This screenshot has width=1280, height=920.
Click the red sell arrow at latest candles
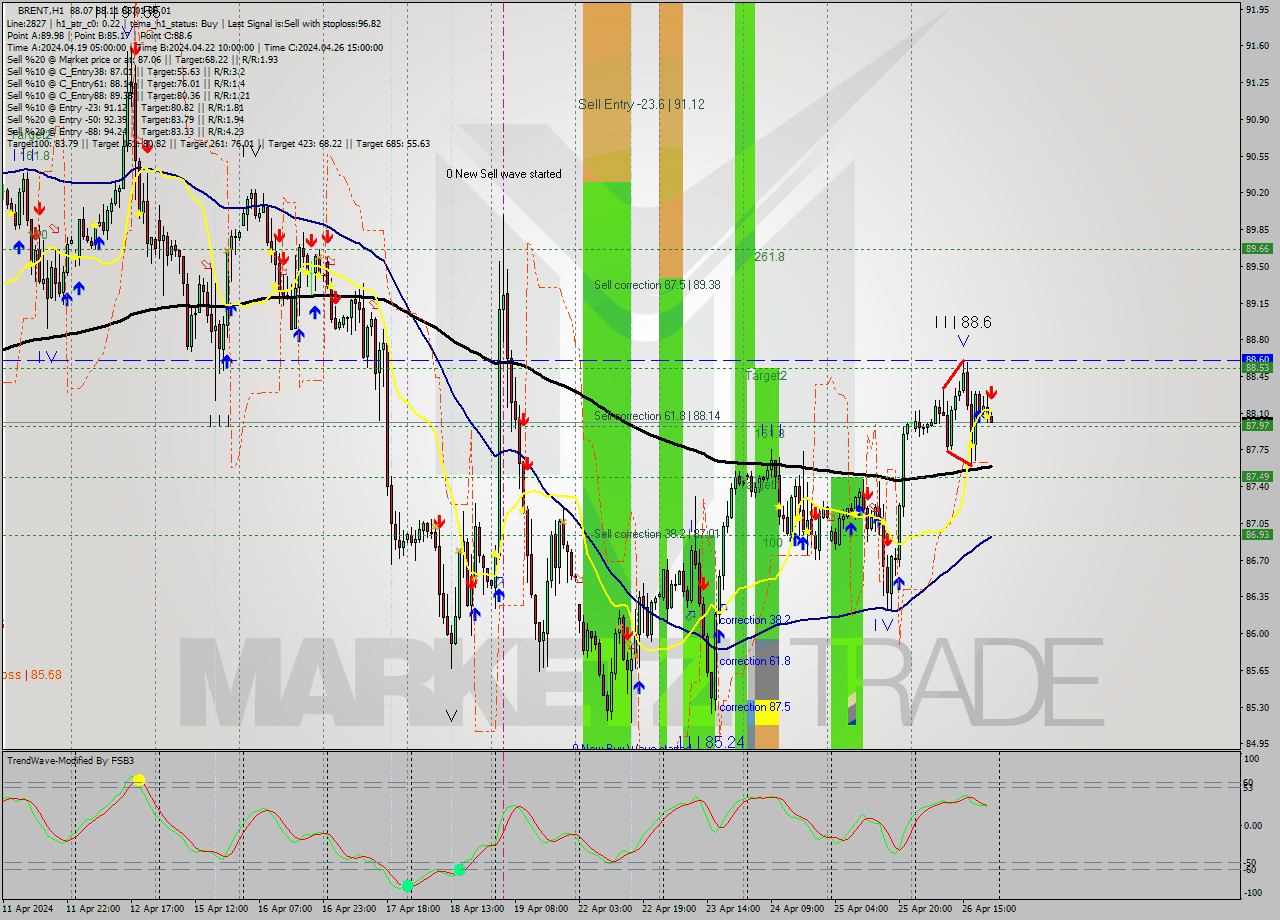point(991,393)
